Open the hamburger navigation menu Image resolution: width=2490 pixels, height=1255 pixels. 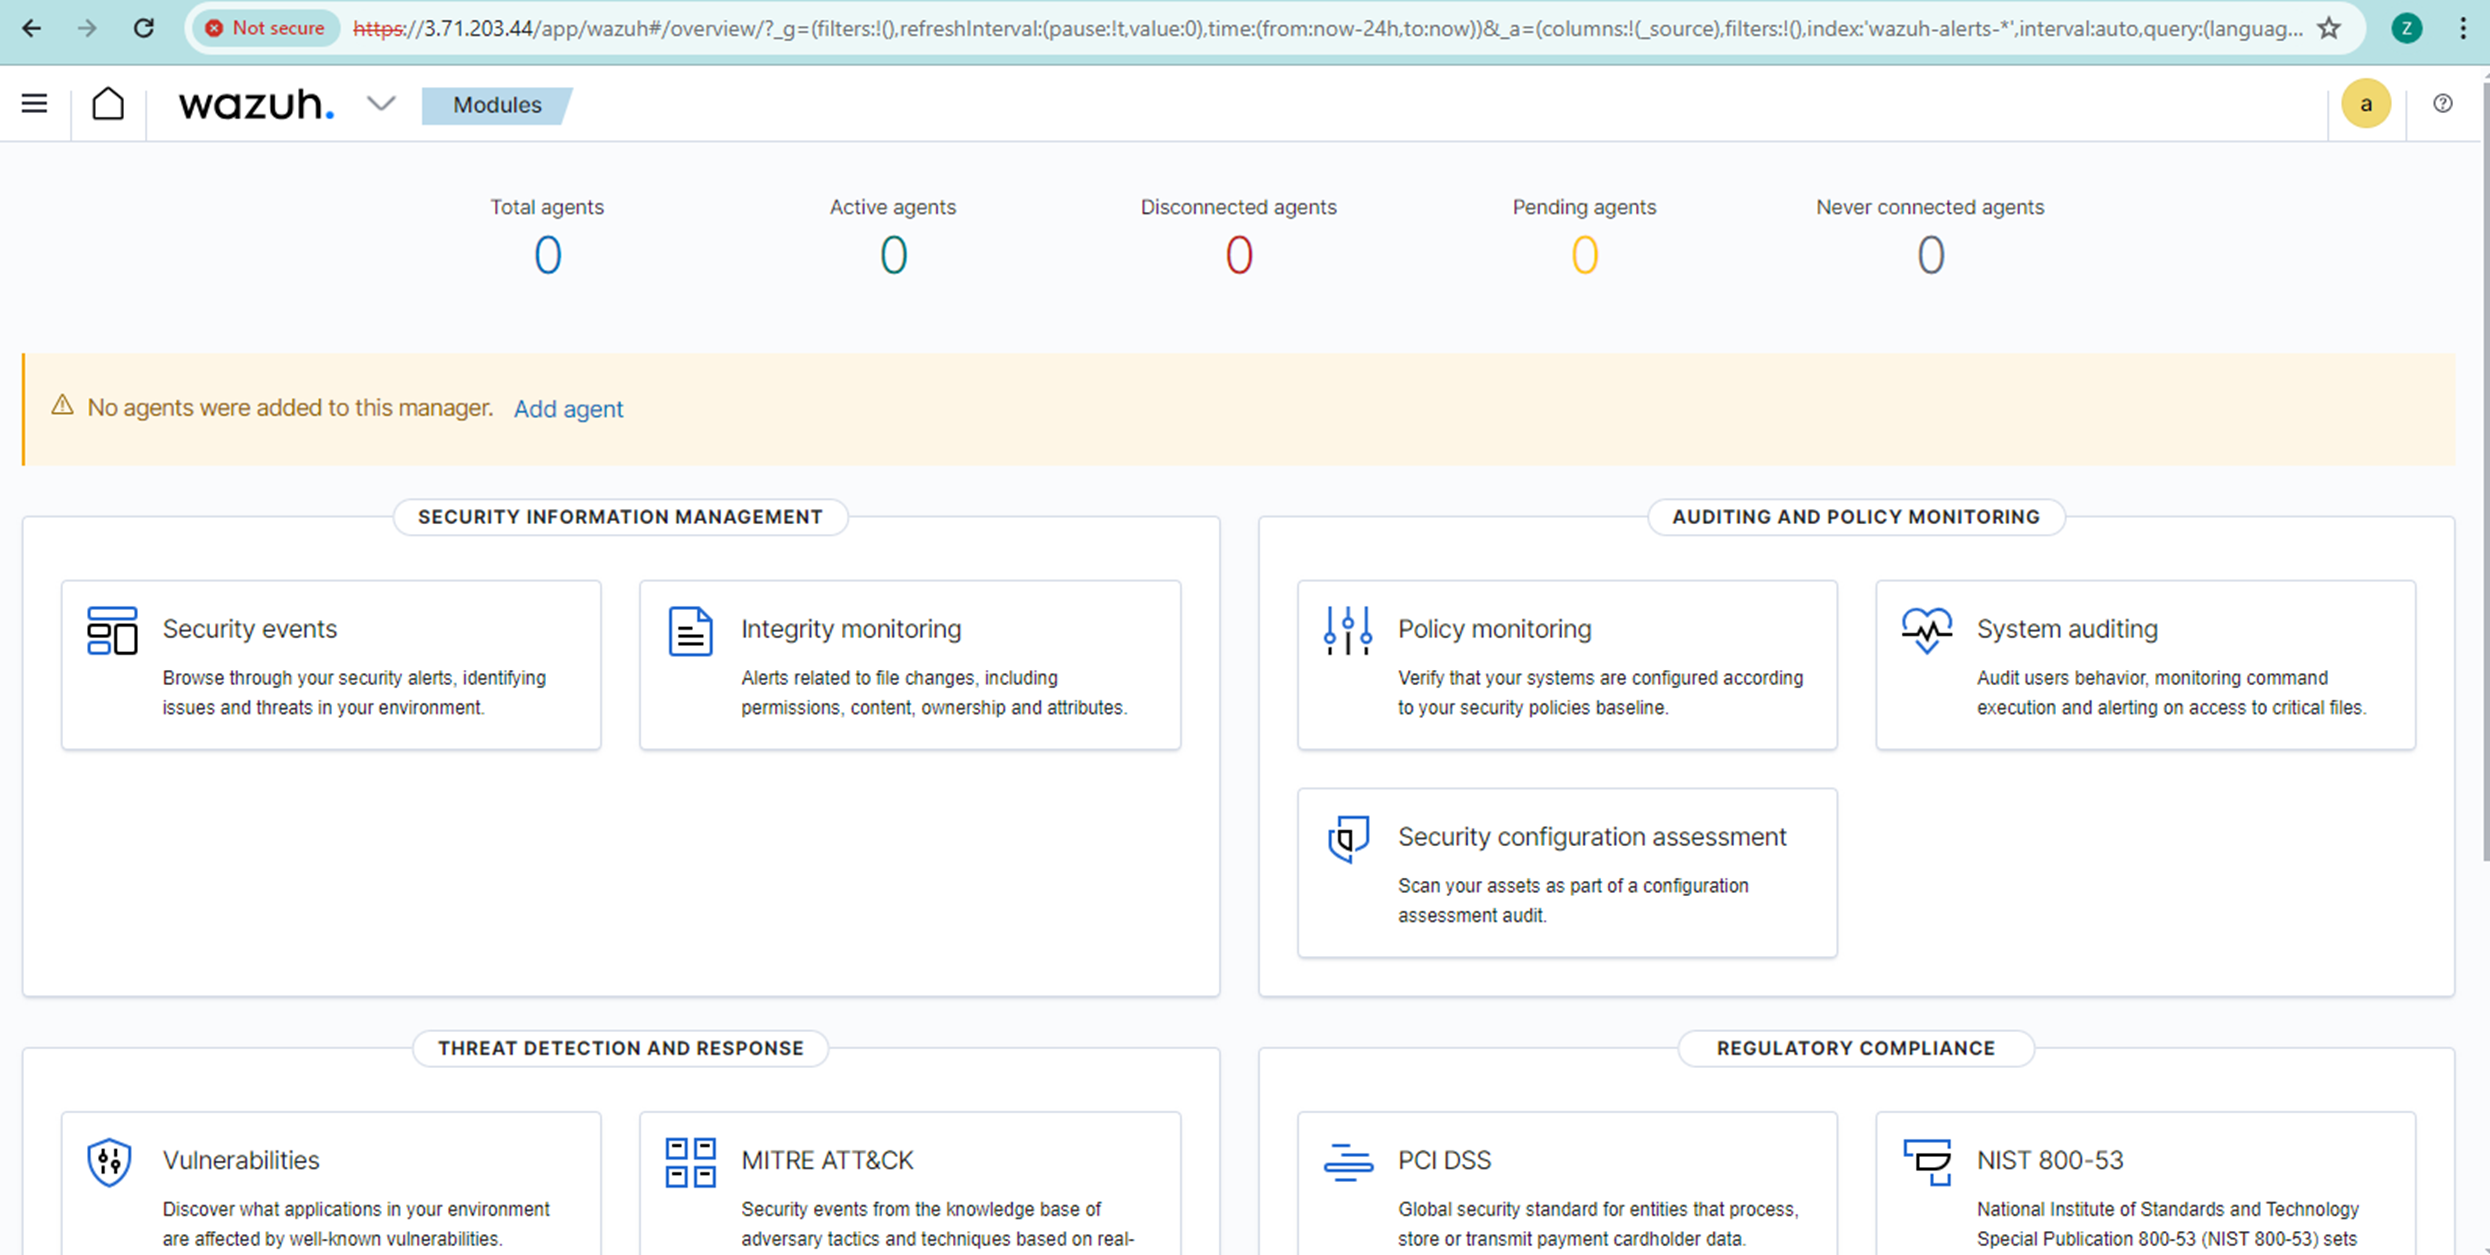coord(34,103)
